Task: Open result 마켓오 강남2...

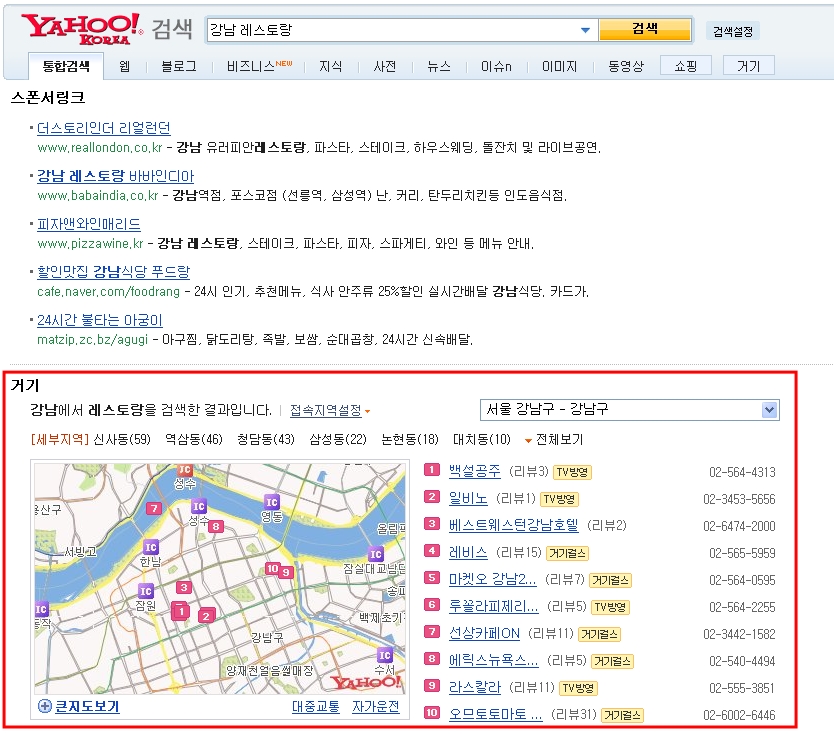Action: (493, 579)
